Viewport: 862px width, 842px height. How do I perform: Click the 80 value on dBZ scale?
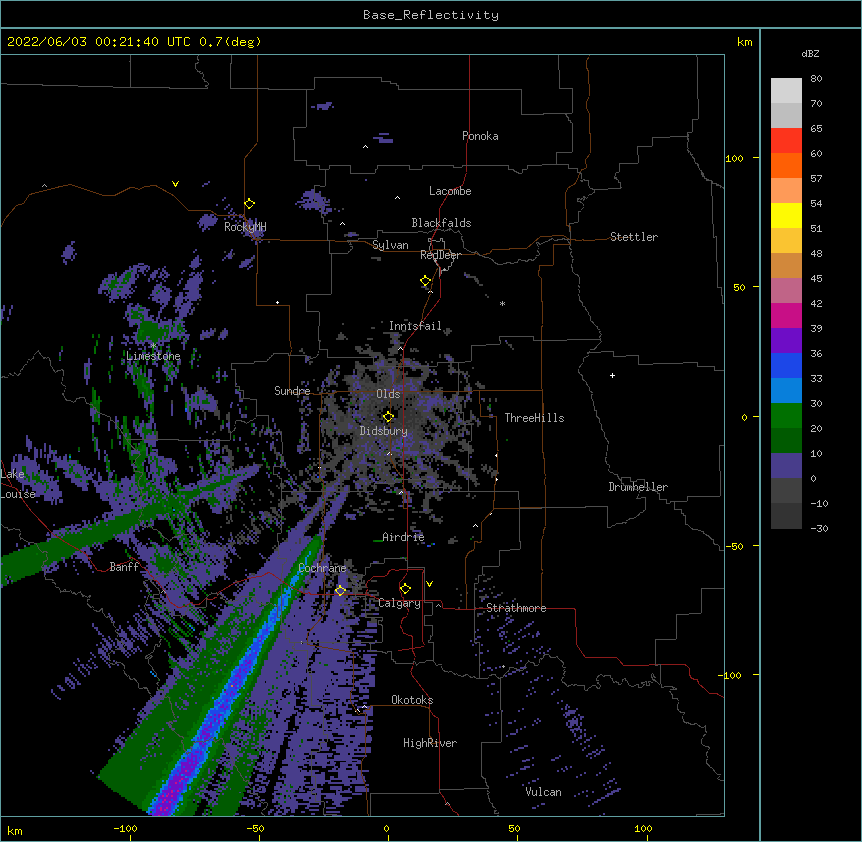(816, 79)
